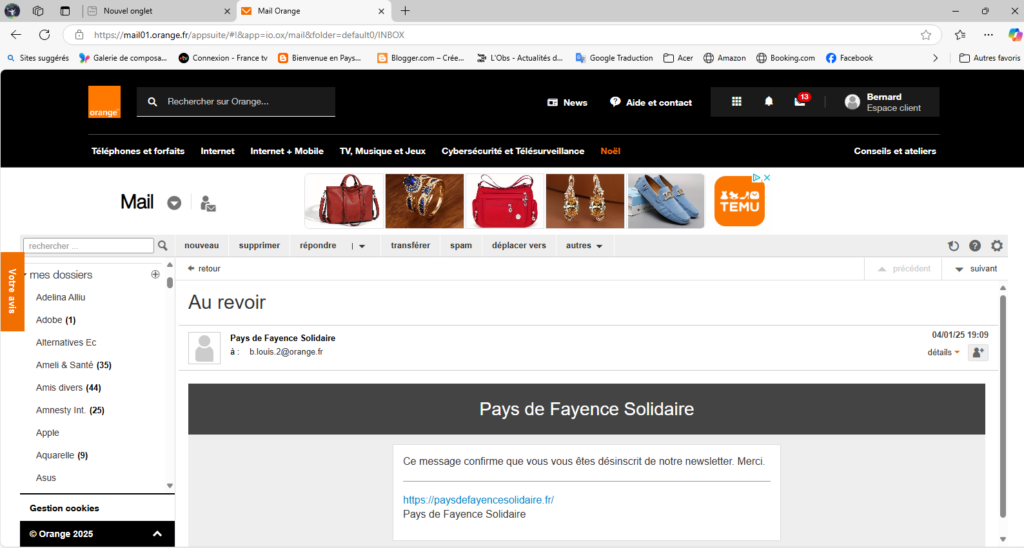Open the Internet + Mobile menu
The width and height of the screenshot is (1024, 548).
coord(286,151)
